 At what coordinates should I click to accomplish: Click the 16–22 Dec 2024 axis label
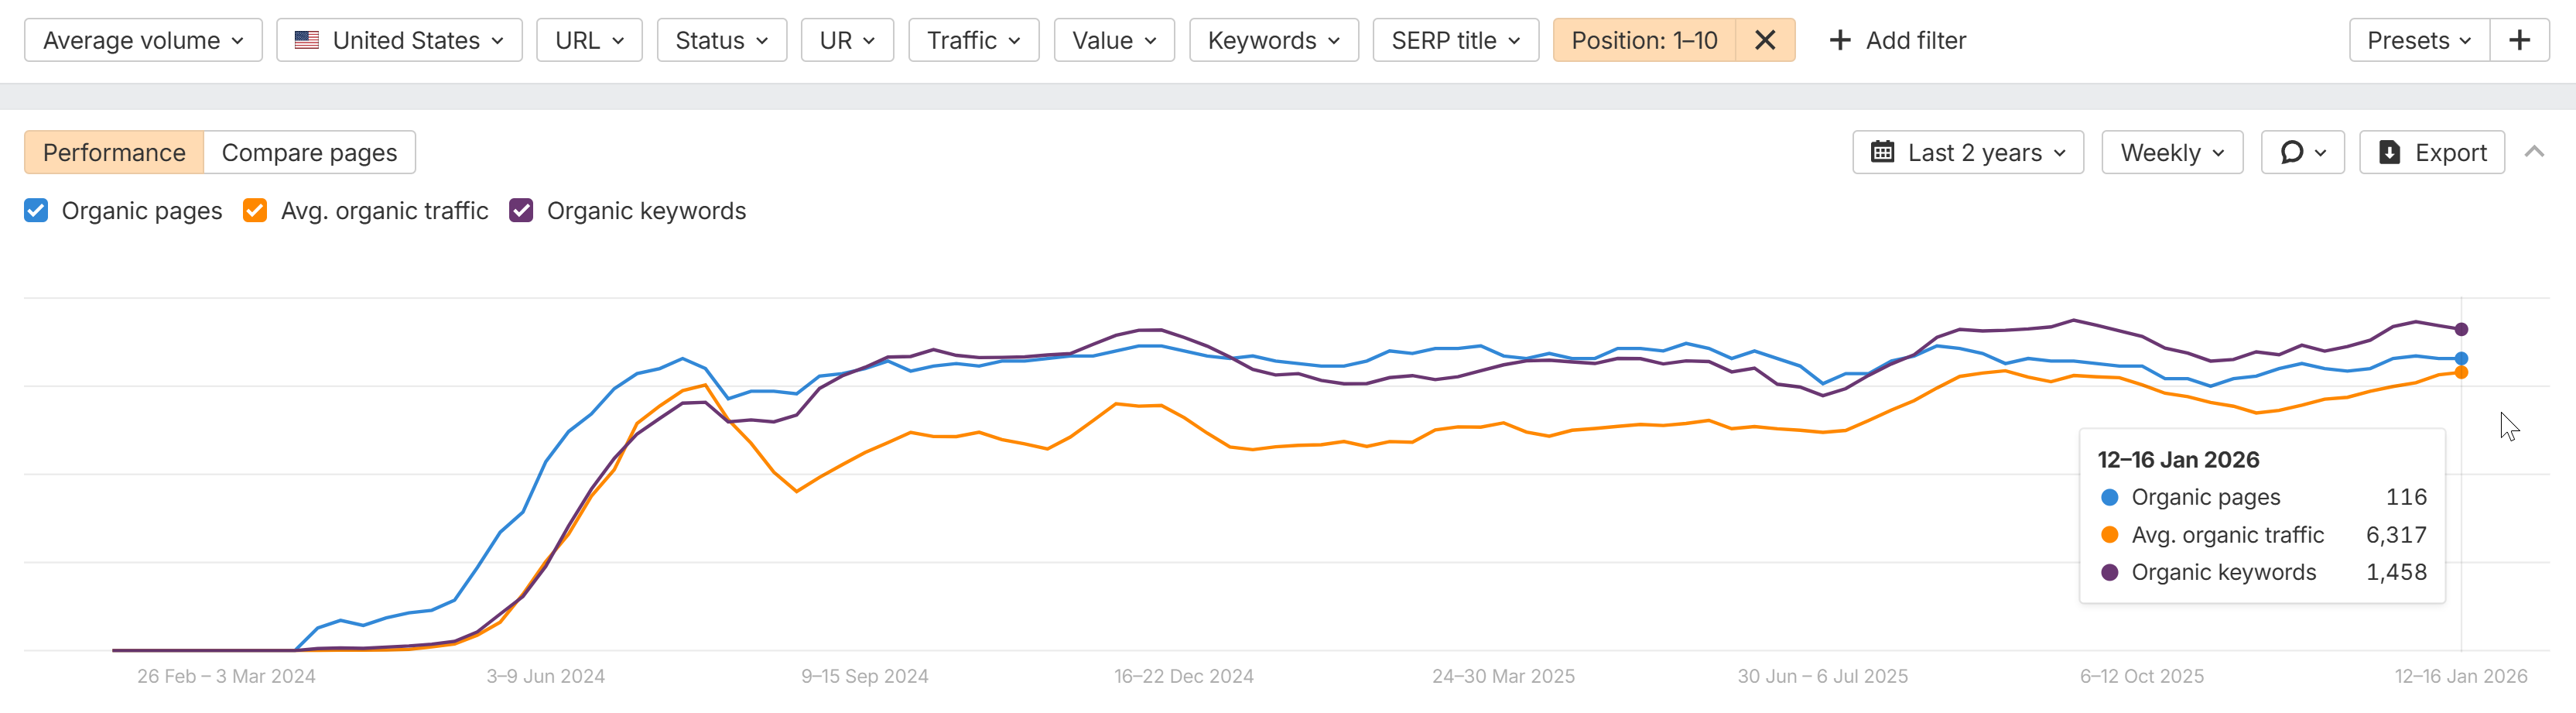coord(1183,676)
